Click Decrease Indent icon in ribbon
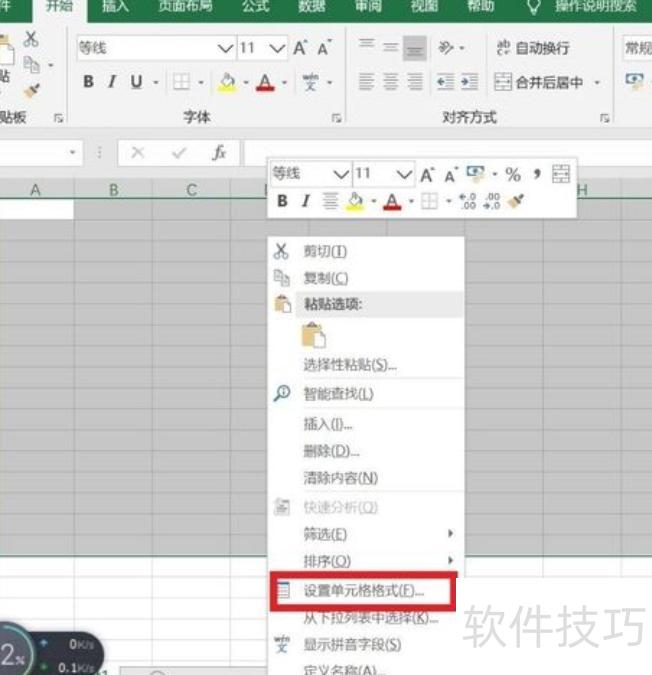The image size is (652, 675). (445, 81)
